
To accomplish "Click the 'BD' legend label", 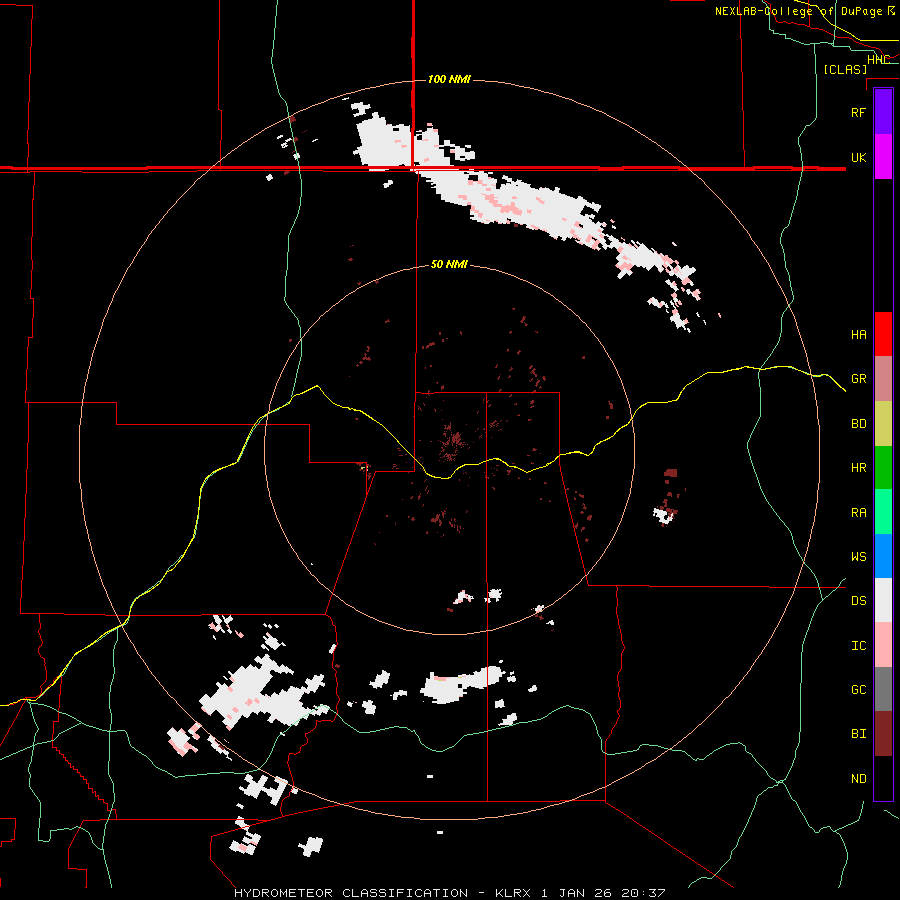I will pos(858,424).
